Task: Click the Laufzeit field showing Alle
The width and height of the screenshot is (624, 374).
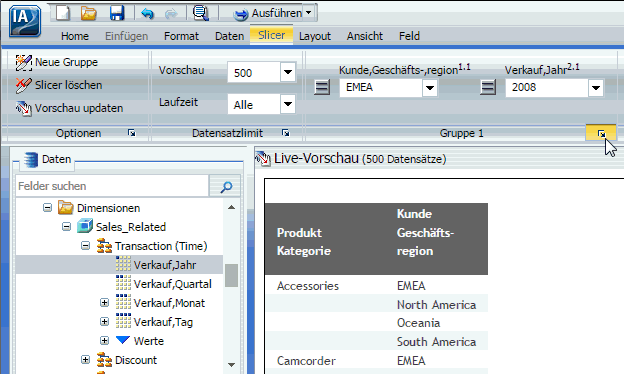Action: click(x=254, y=105)
